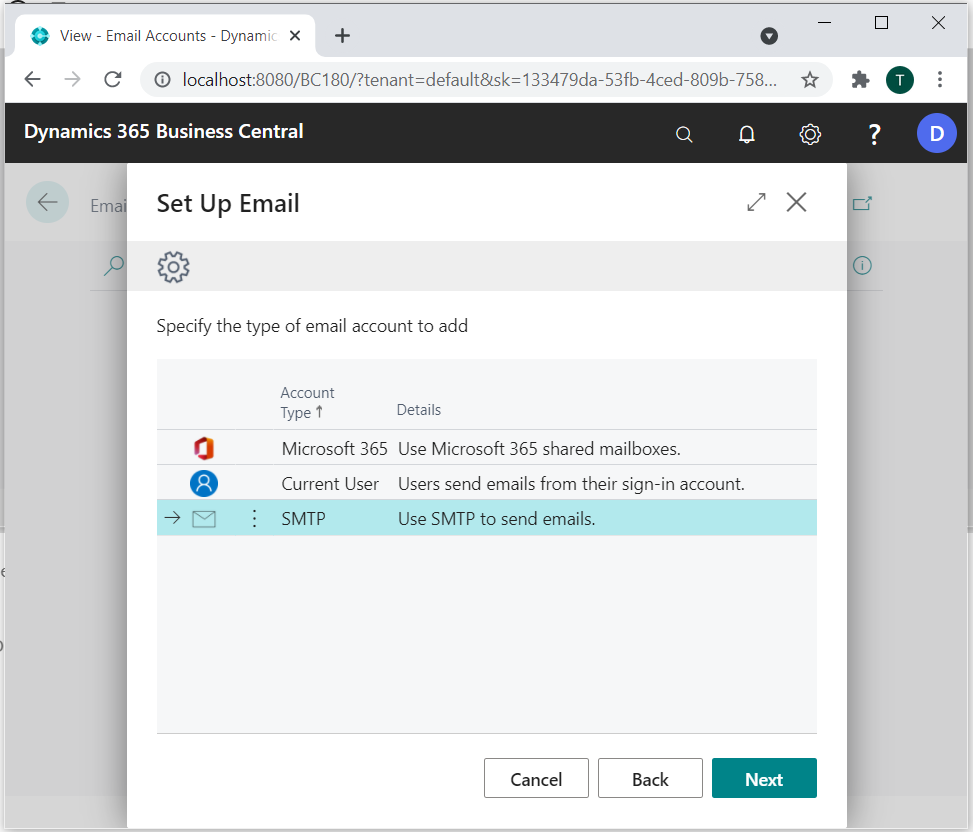973x832 pixels.
Task: Expand the Set Up Email dialog to full screen
Action: [x=756, y=202]
